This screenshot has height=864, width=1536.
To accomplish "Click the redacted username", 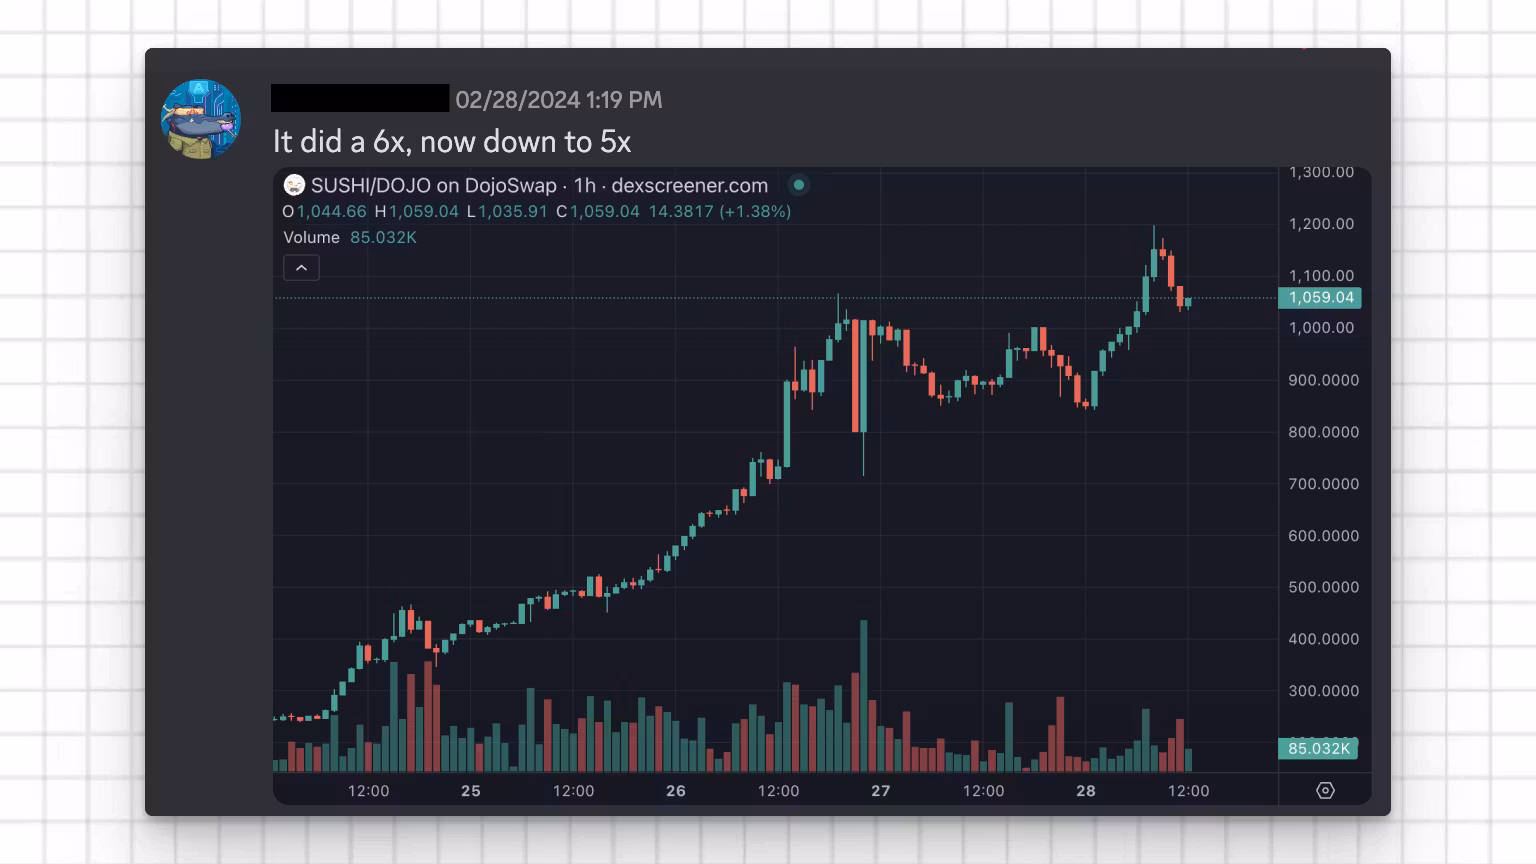I will (360, 98).
